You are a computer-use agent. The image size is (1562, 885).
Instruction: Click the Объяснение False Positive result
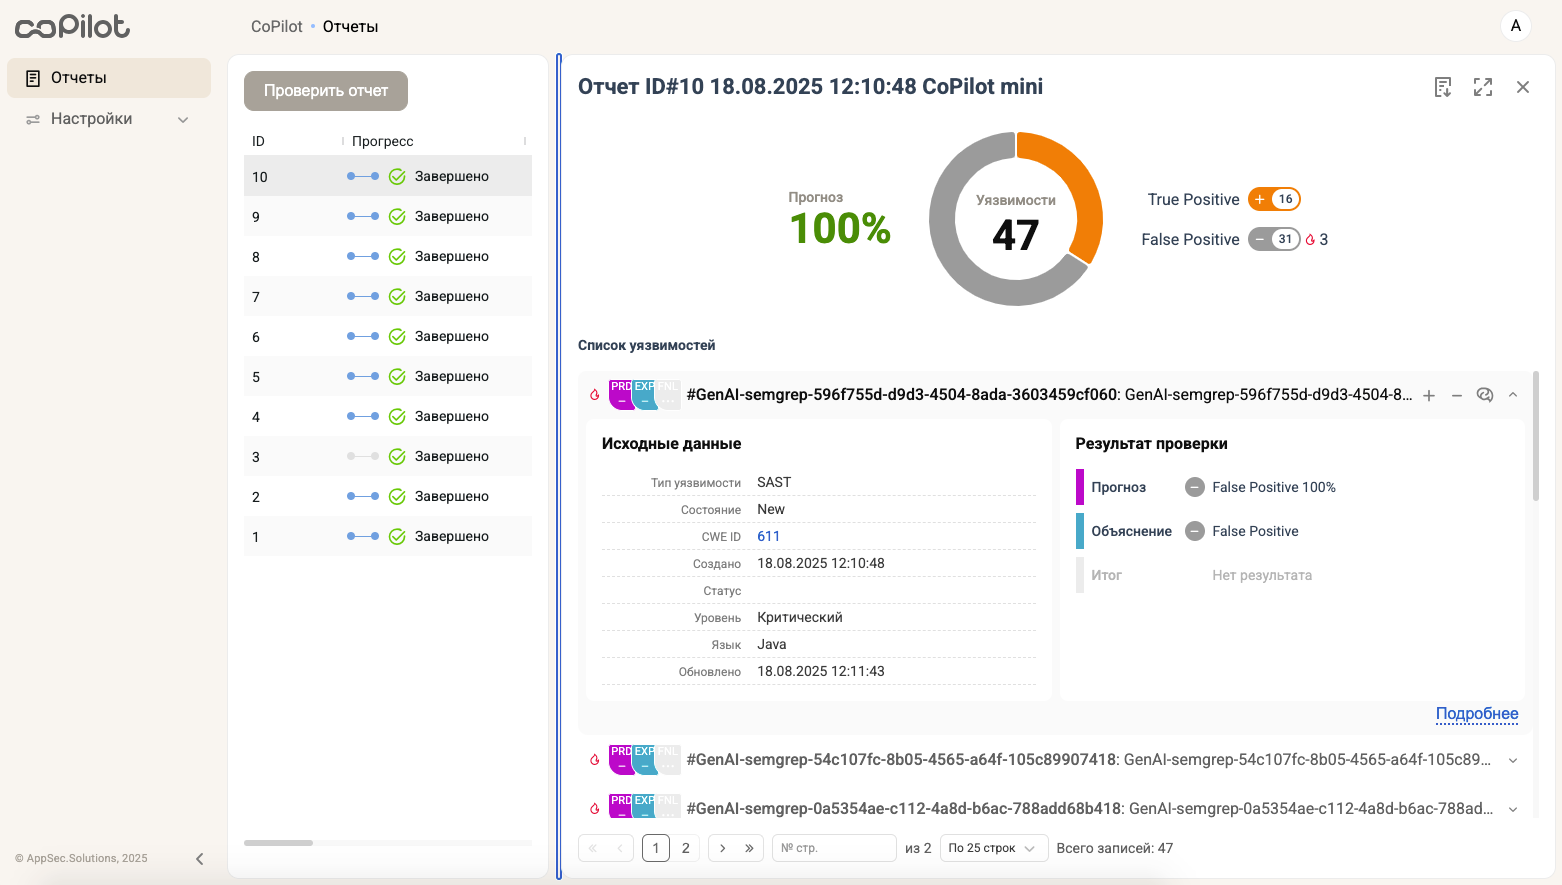coord(1242,531)
